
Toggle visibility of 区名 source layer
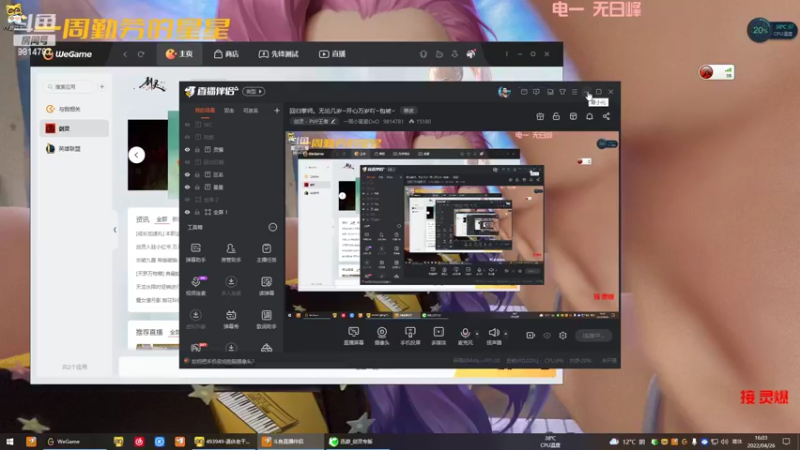point(187,174)
